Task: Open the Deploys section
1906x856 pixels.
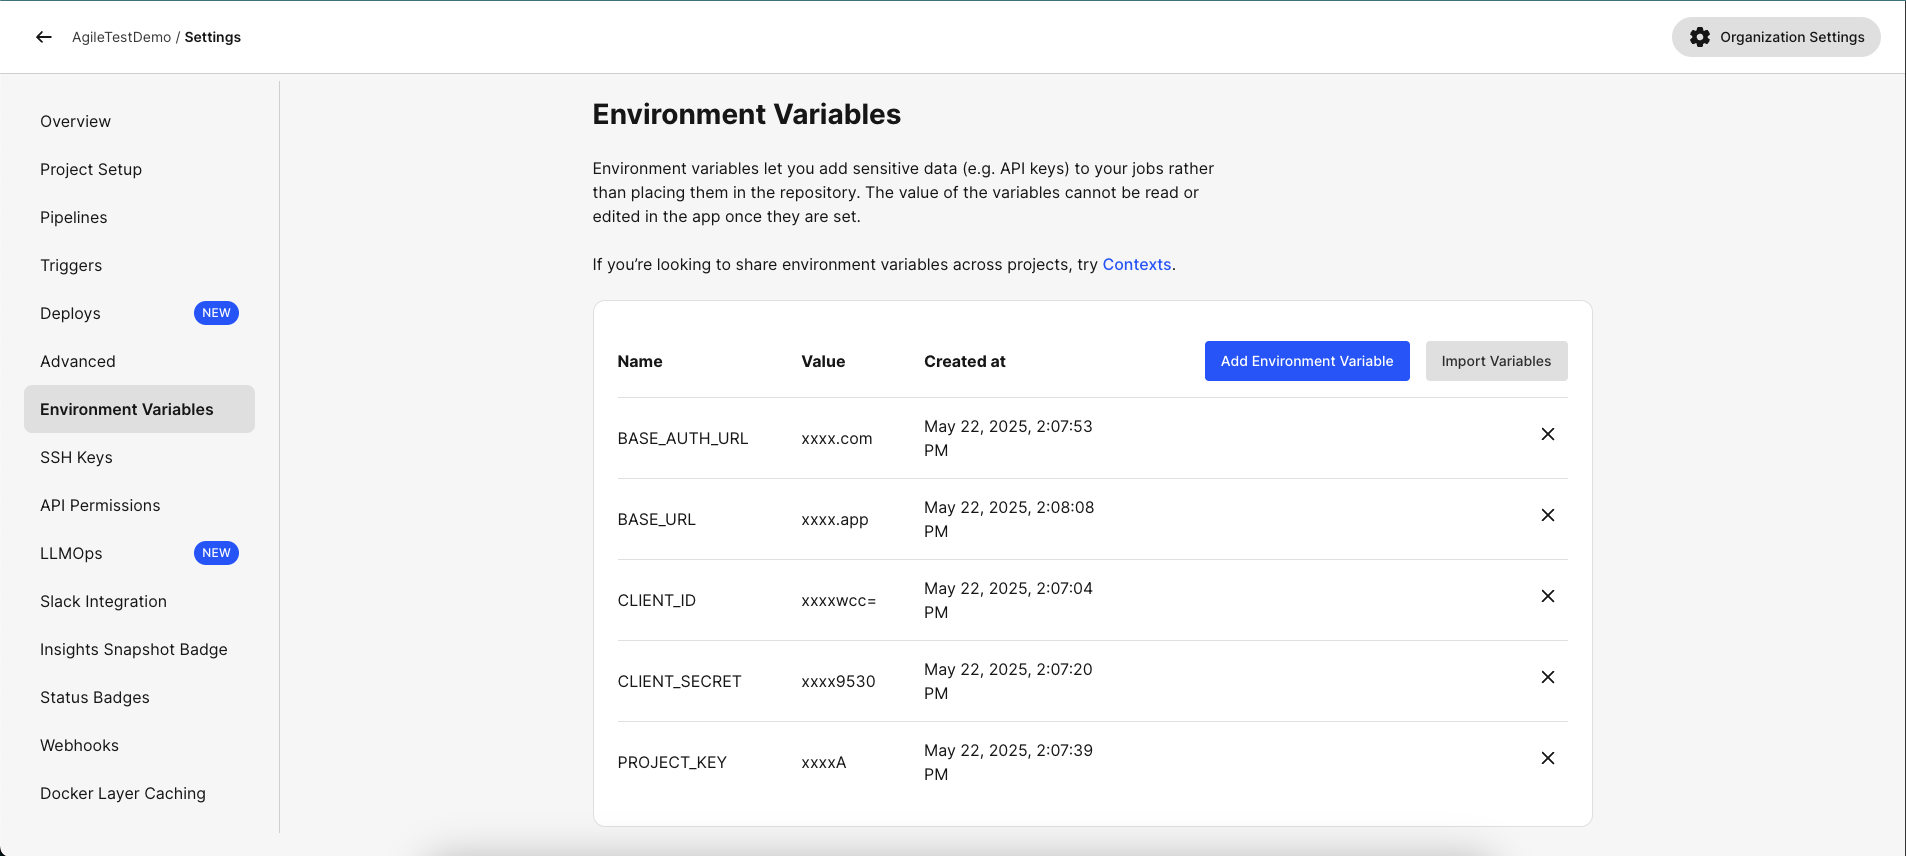Action: click(x=70, y=313)
